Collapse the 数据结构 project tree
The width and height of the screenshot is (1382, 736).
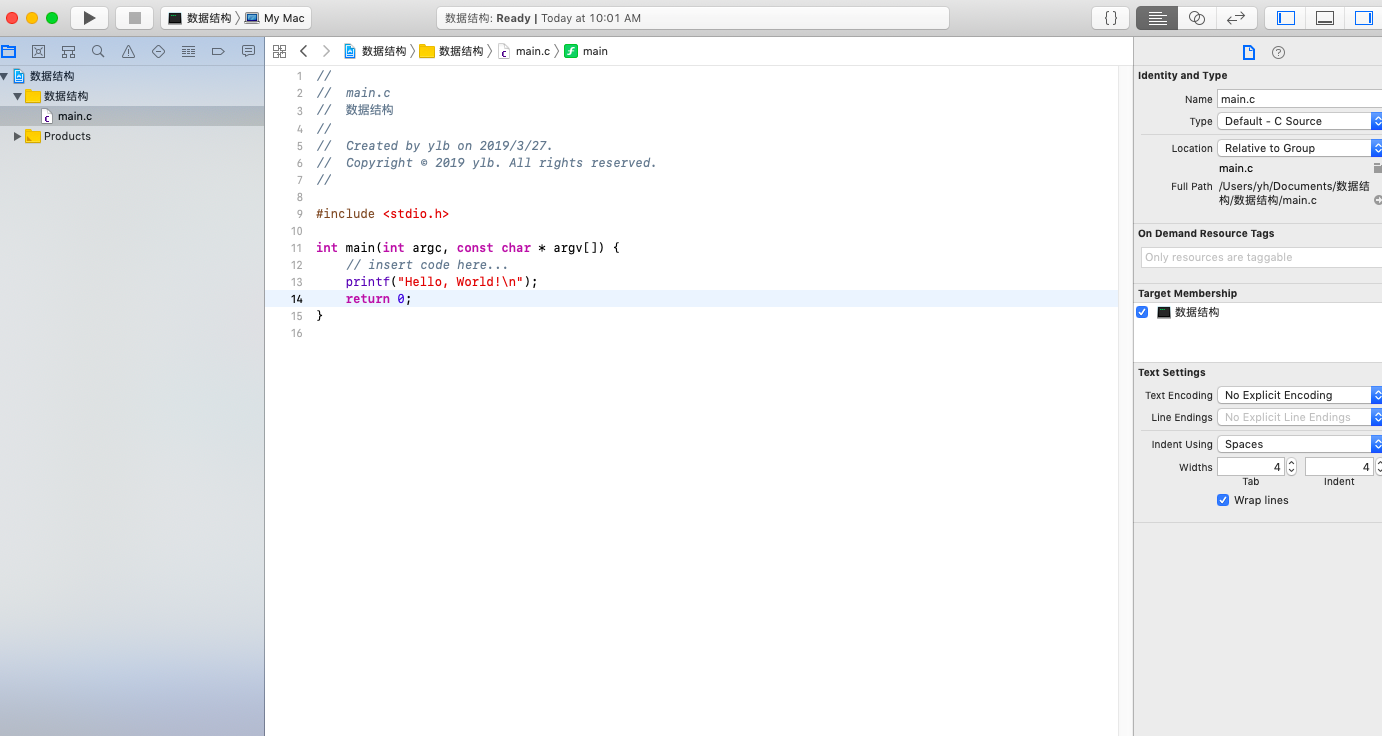[5, 75]
